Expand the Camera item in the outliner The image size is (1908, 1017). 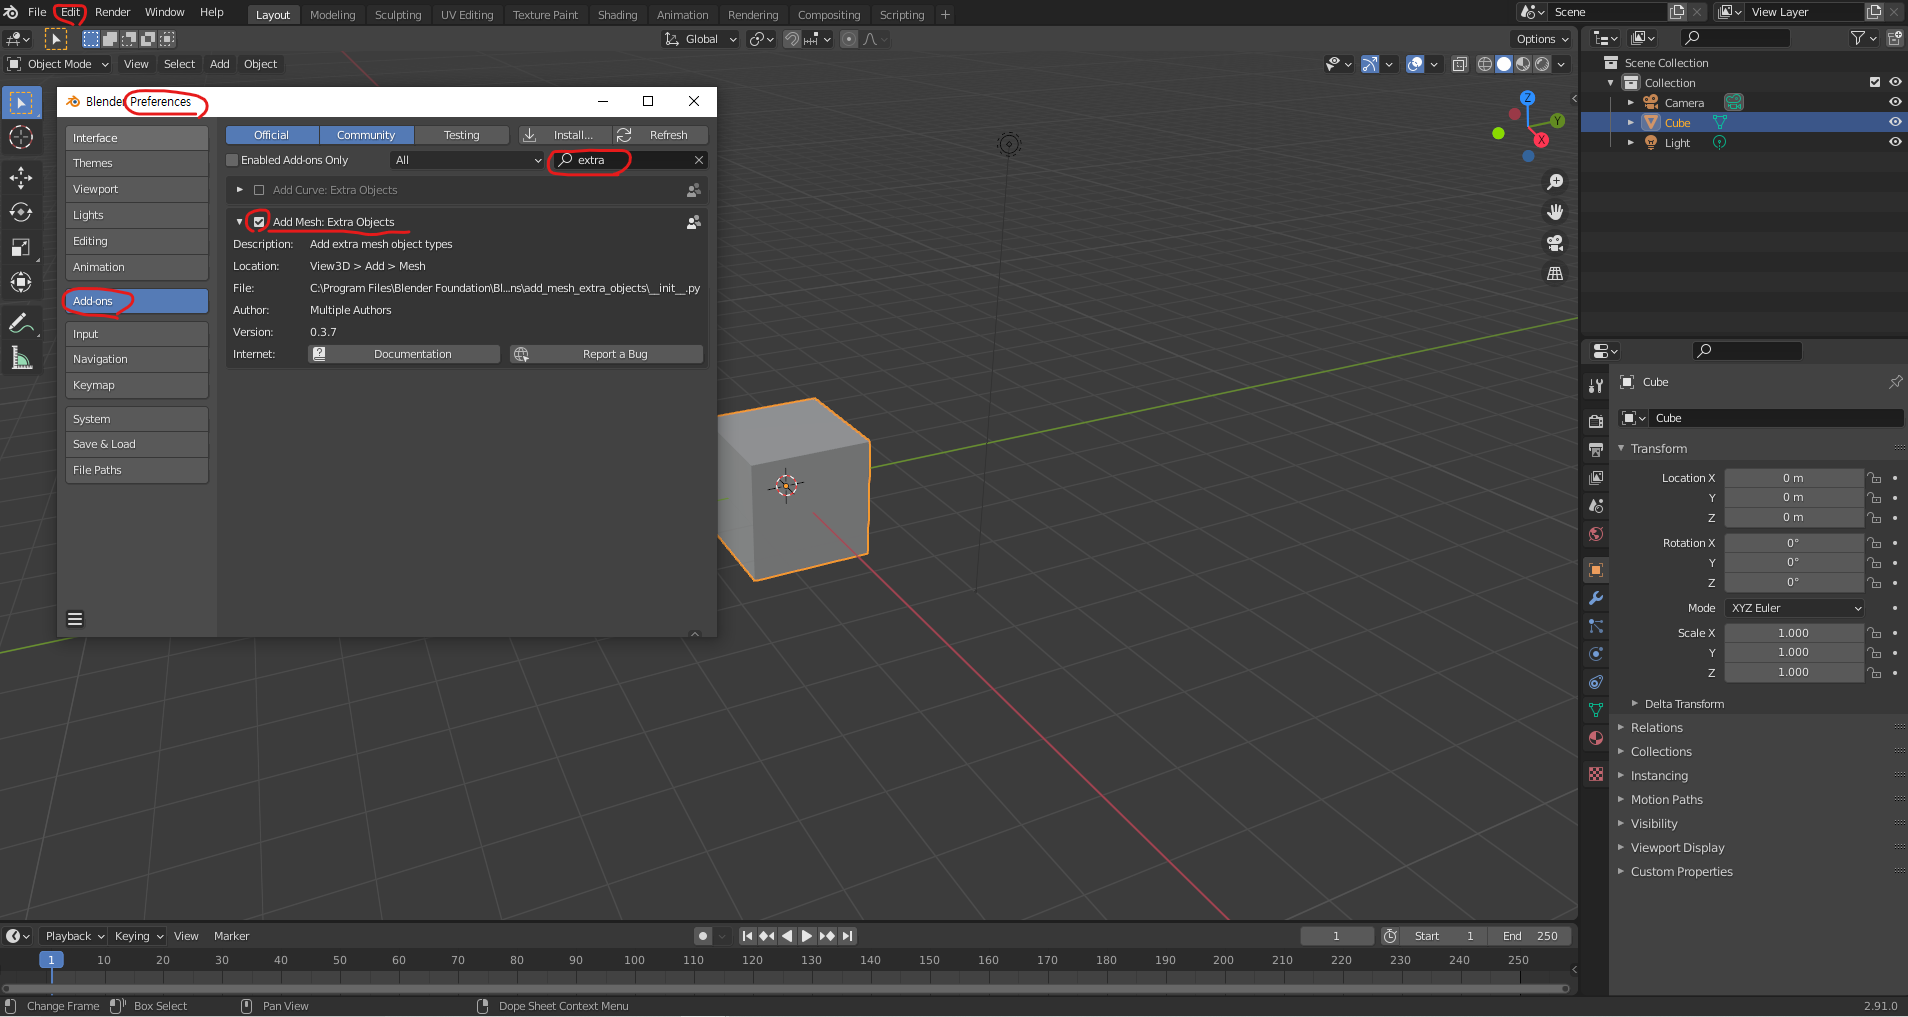click(1629, 102)
